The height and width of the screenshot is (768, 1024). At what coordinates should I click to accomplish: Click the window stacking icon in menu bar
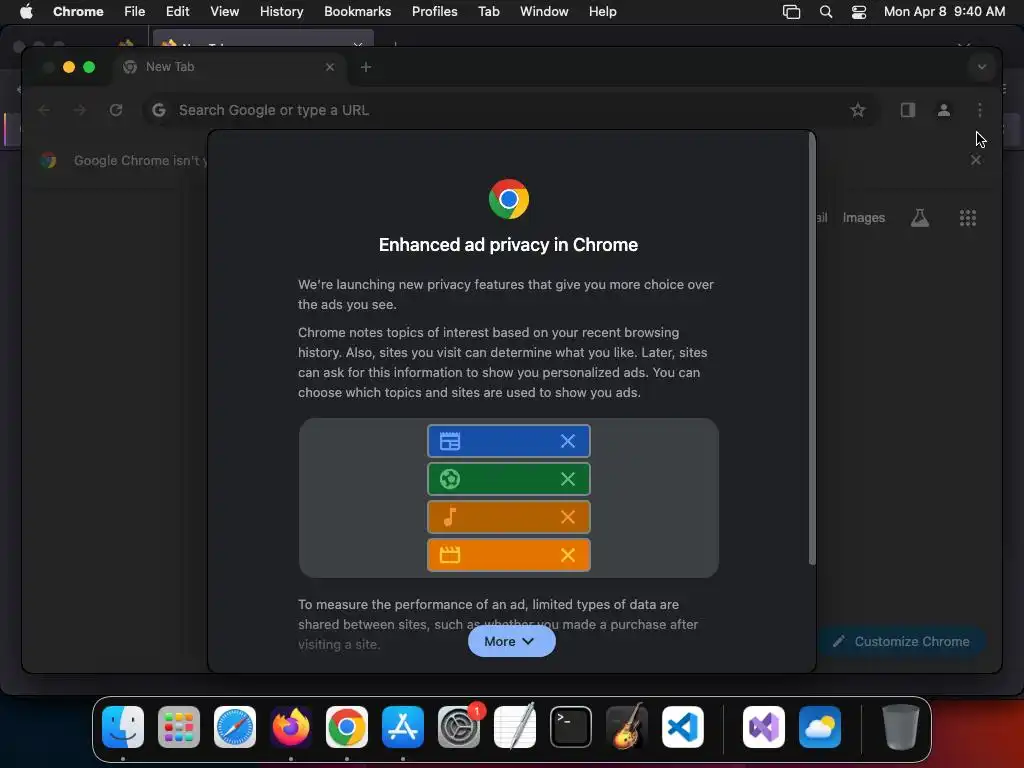(x=791, y=11)
